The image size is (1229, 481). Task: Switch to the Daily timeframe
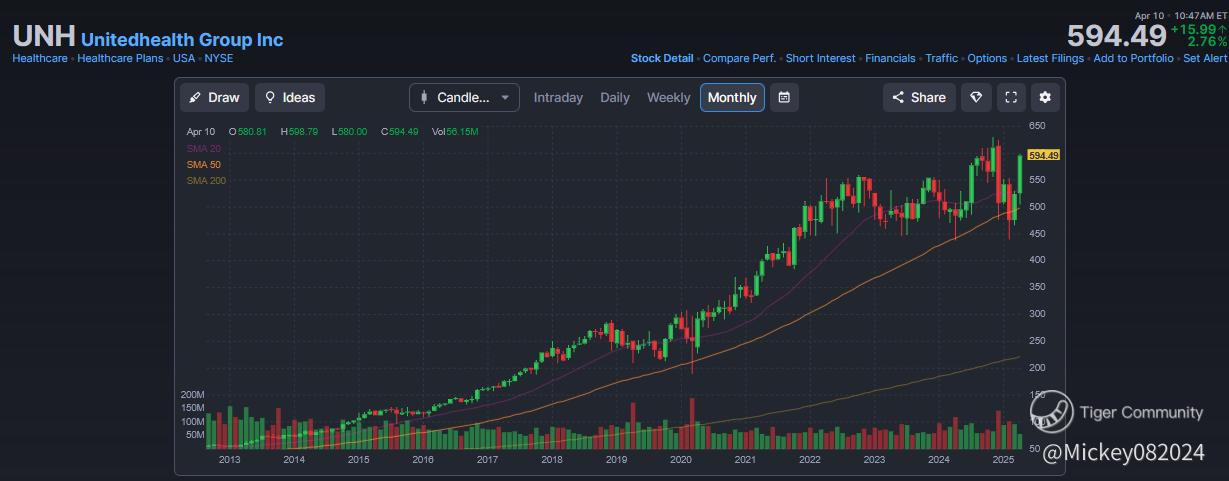615,97
